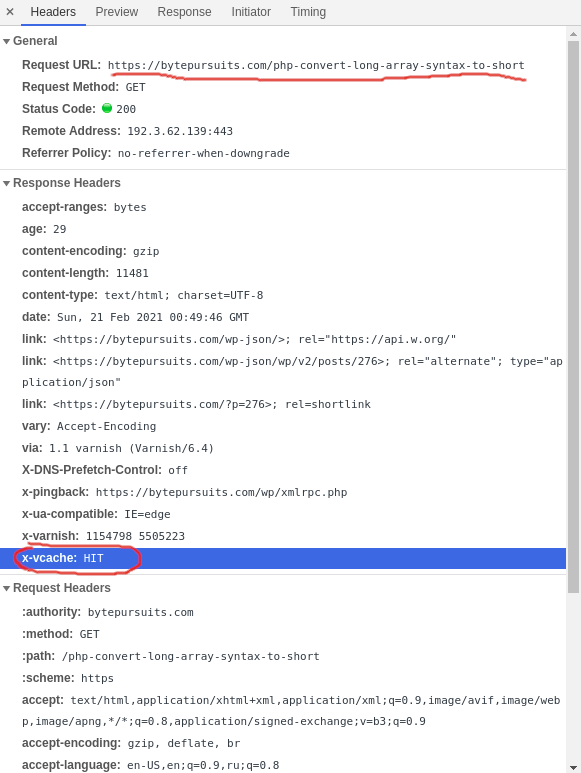
Task: Collapse the Request Headers section
Action: [x=6, y=589]
